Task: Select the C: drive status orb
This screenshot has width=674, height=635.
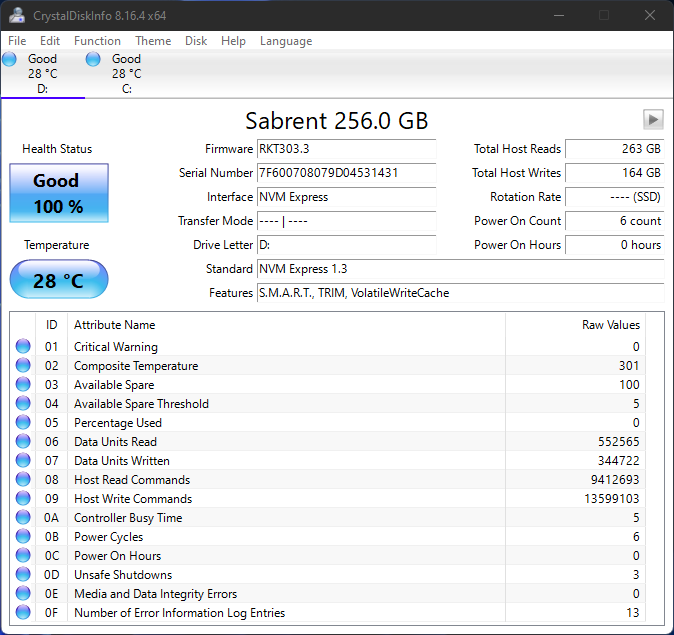Action: [x=94, y=60]
